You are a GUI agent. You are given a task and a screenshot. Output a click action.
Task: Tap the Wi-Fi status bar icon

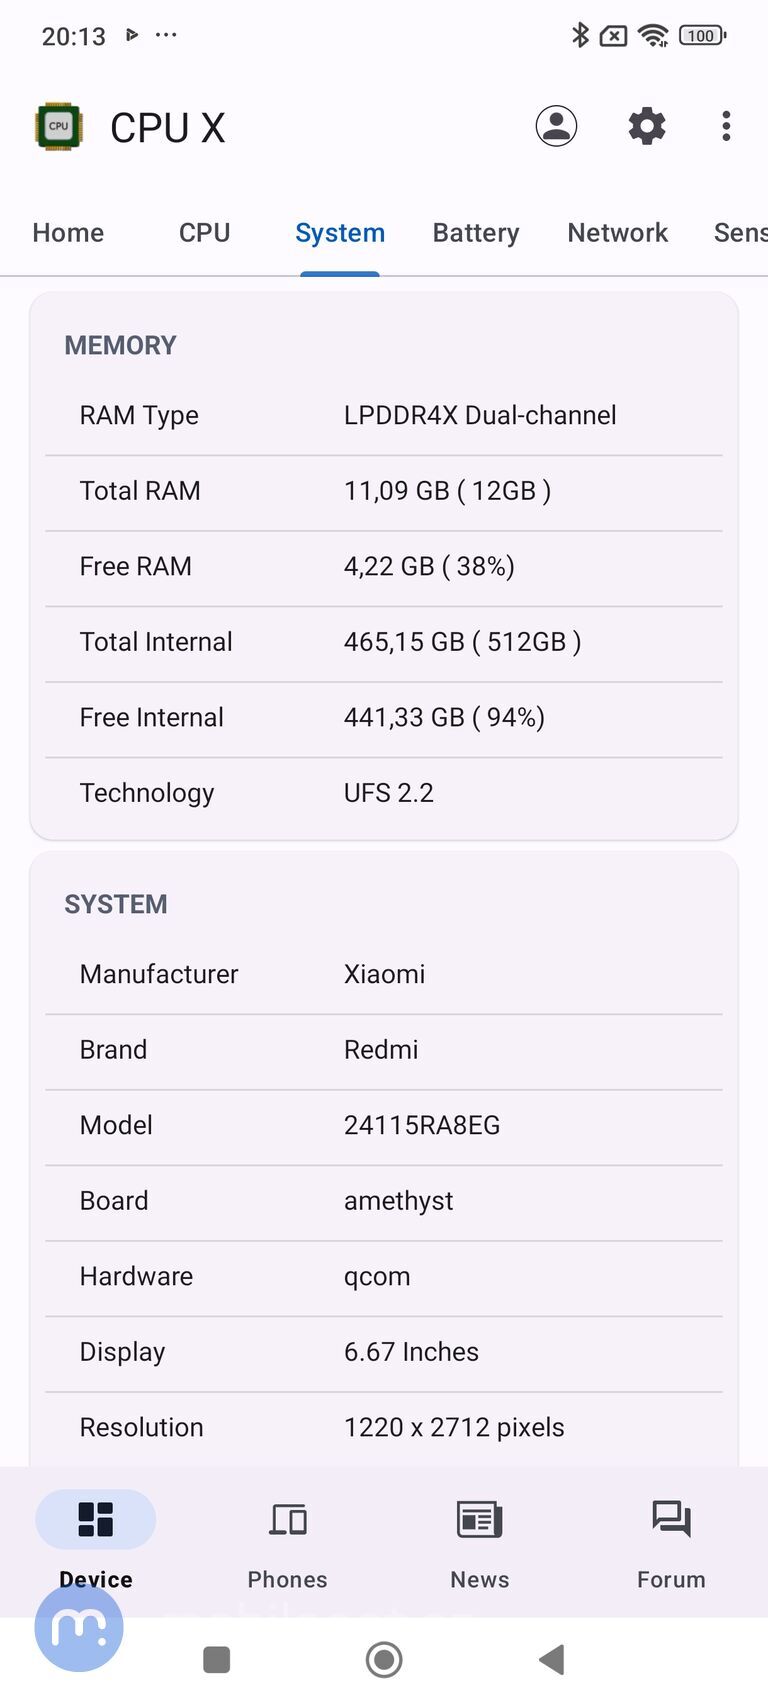click(652, 35)
